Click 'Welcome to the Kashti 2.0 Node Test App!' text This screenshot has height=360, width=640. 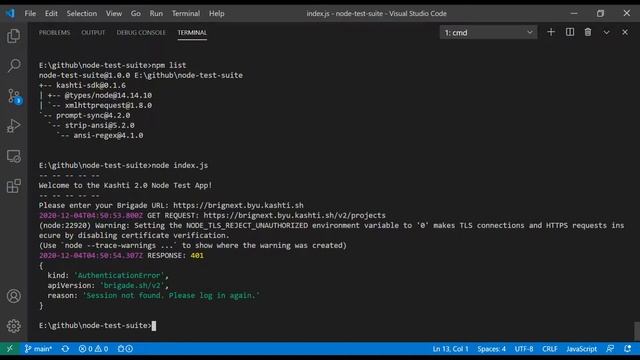tap(125, 185)
